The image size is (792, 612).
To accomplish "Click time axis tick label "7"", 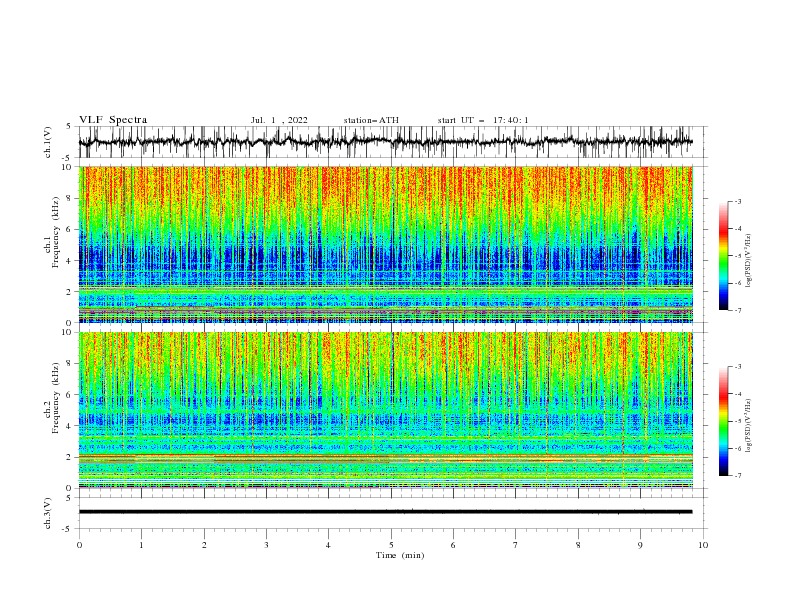I will click(x=516, y=545).
